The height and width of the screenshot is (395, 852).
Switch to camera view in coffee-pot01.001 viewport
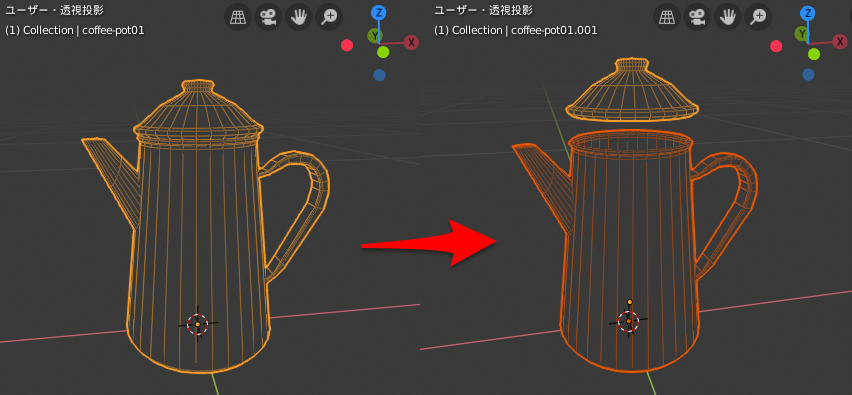(x=697, y=17)
